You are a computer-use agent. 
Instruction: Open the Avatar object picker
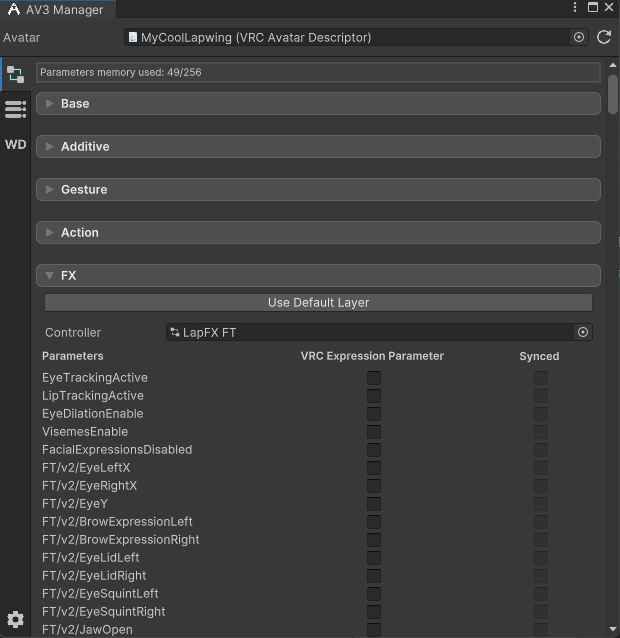[x=578, y=37]
